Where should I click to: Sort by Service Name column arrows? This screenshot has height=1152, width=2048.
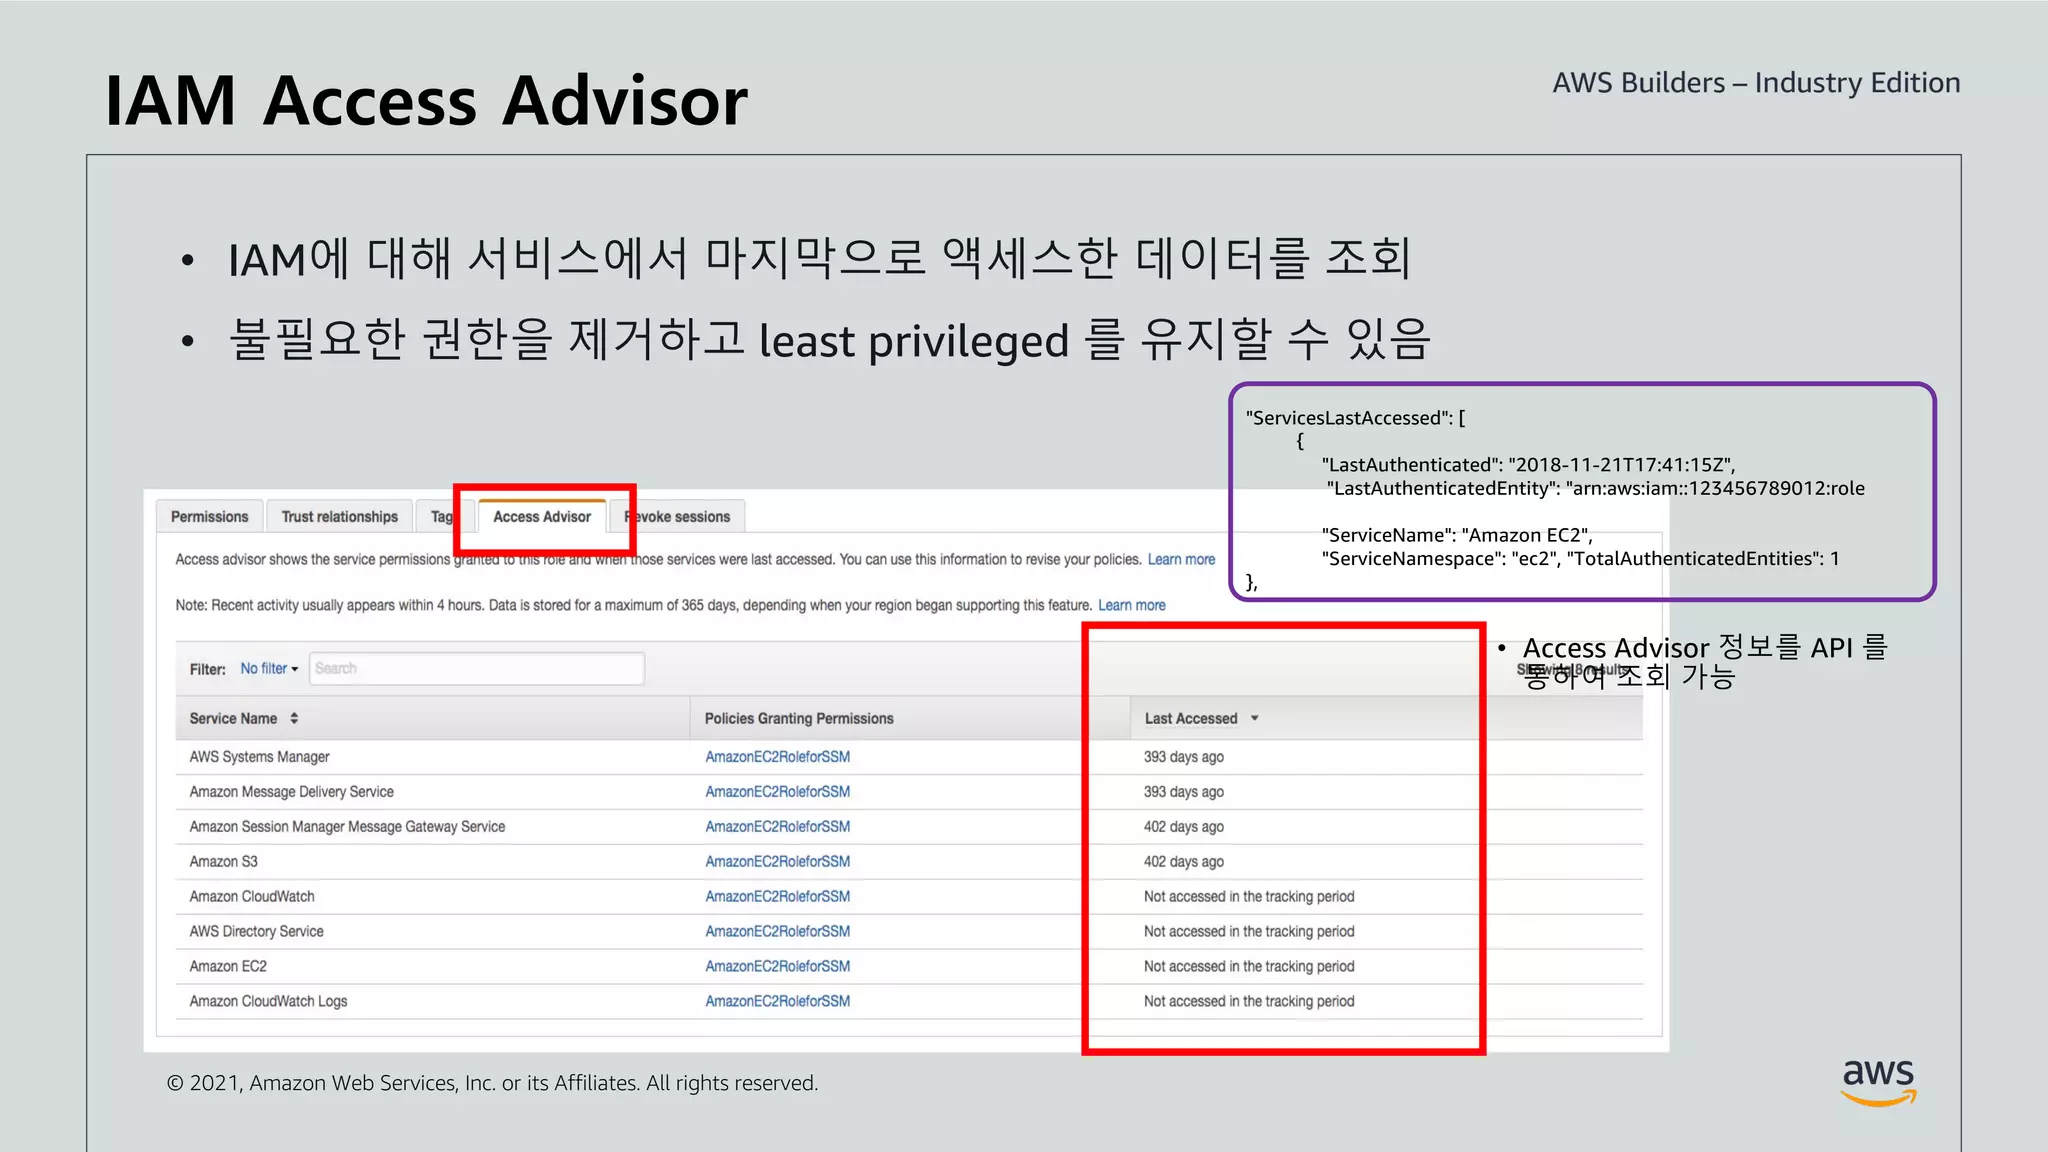pos(294,718)
